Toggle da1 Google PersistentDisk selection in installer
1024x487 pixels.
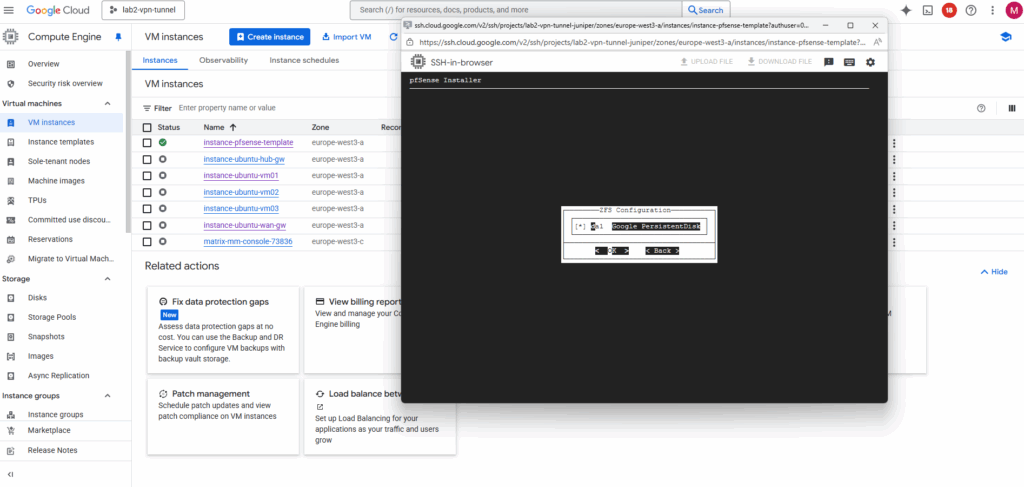(x=581, y=227)
